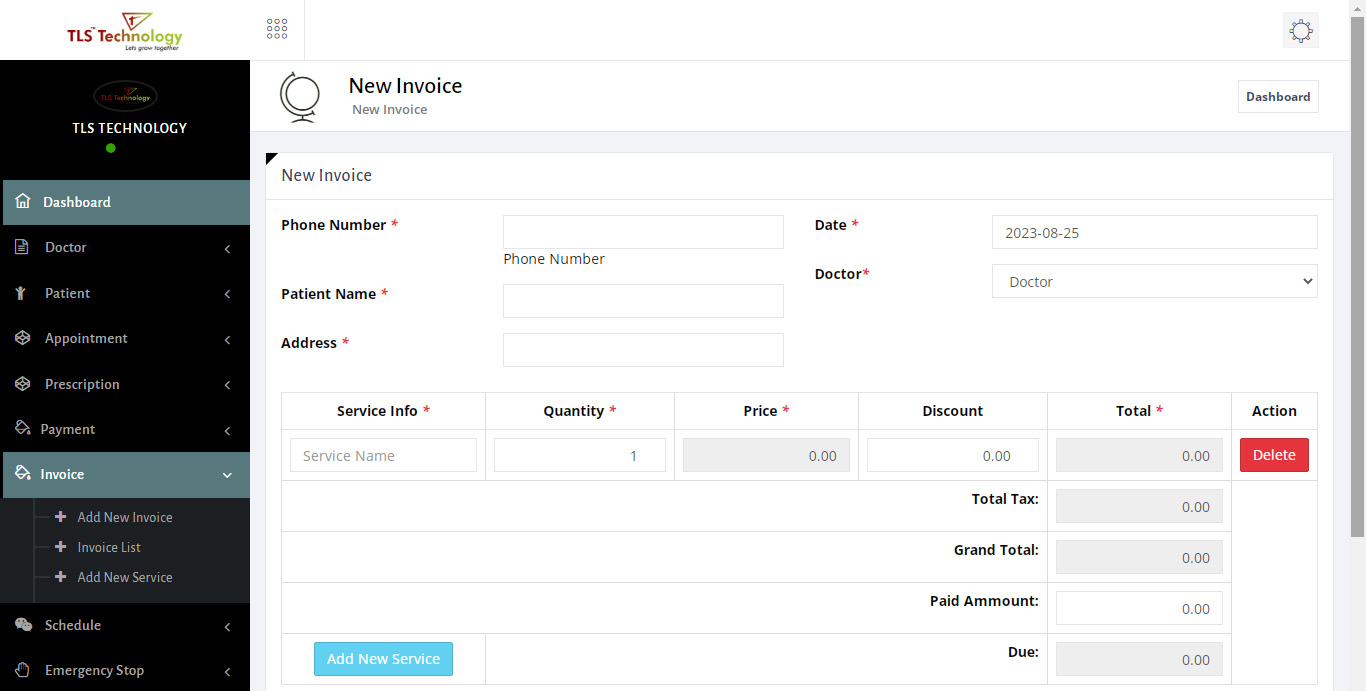Click the Paid Ammount input field
The height and width of the screenshot is (691, 1366).
coord(1139,608)
